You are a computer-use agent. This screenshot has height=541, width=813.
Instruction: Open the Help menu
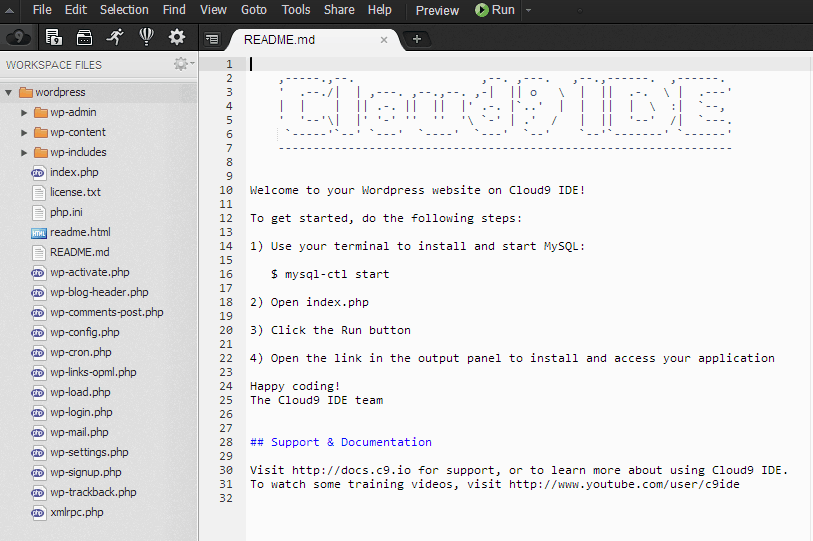click(380, 10)
